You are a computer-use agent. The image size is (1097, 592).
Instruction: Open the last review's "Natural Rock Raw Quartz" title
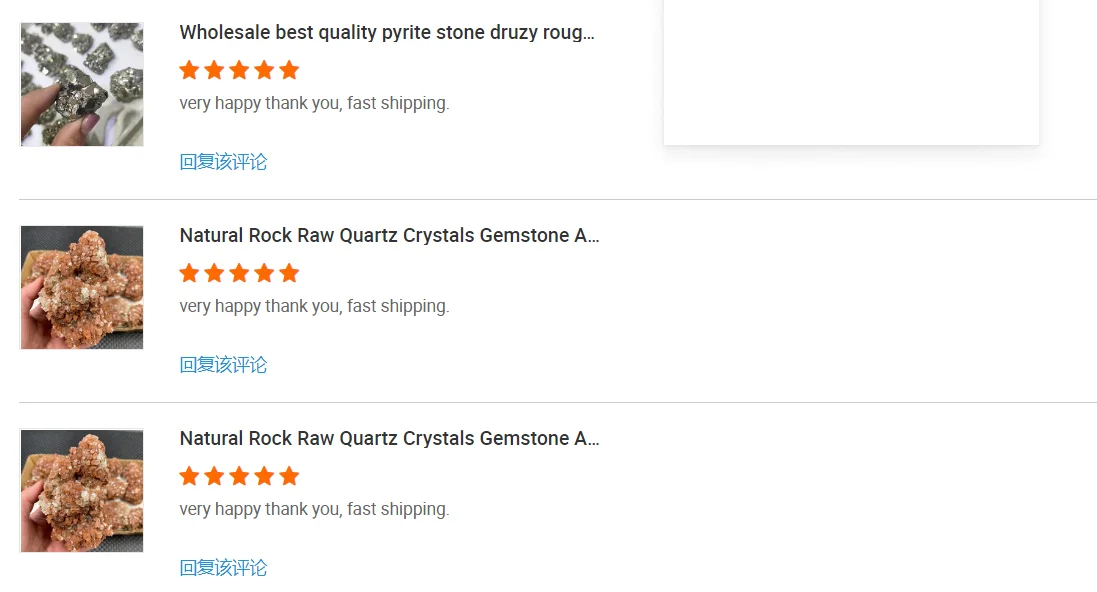389,439
